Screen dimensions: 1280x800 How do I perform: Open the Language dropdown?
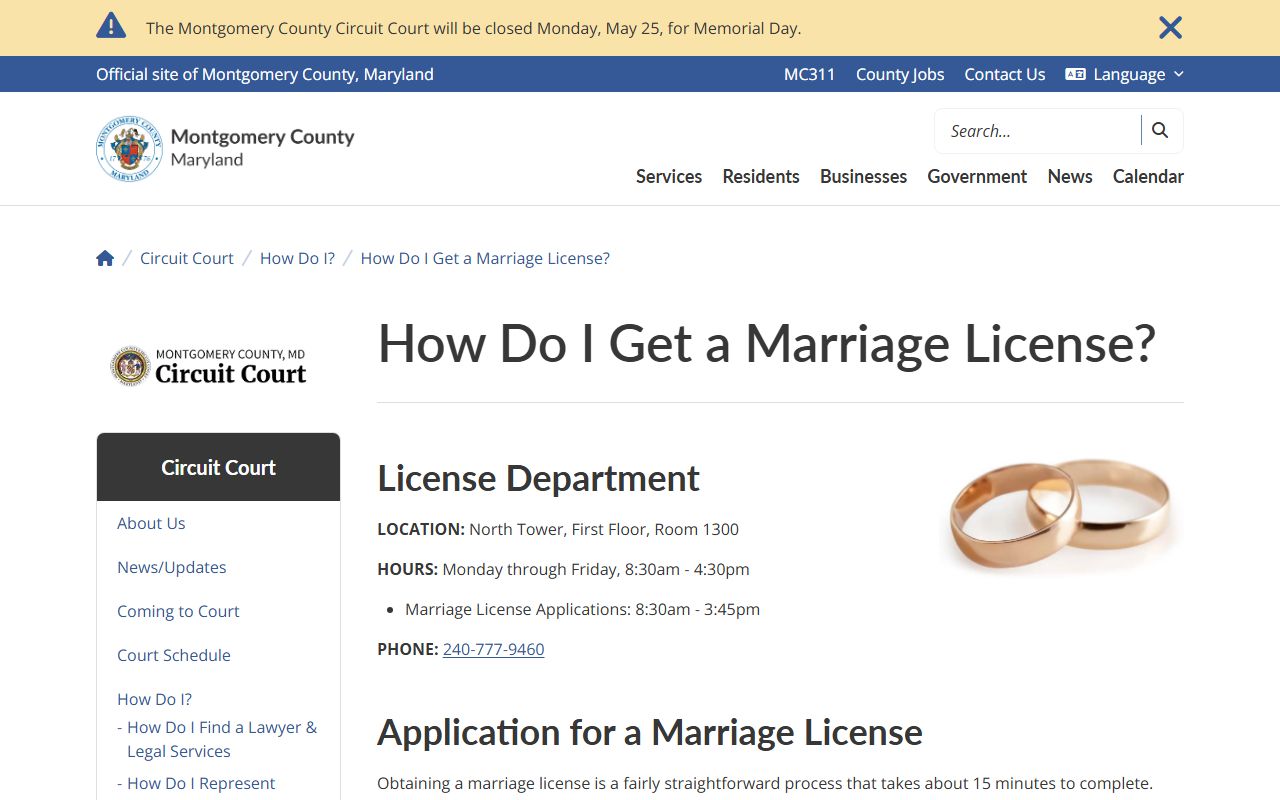pos(1125,74)
